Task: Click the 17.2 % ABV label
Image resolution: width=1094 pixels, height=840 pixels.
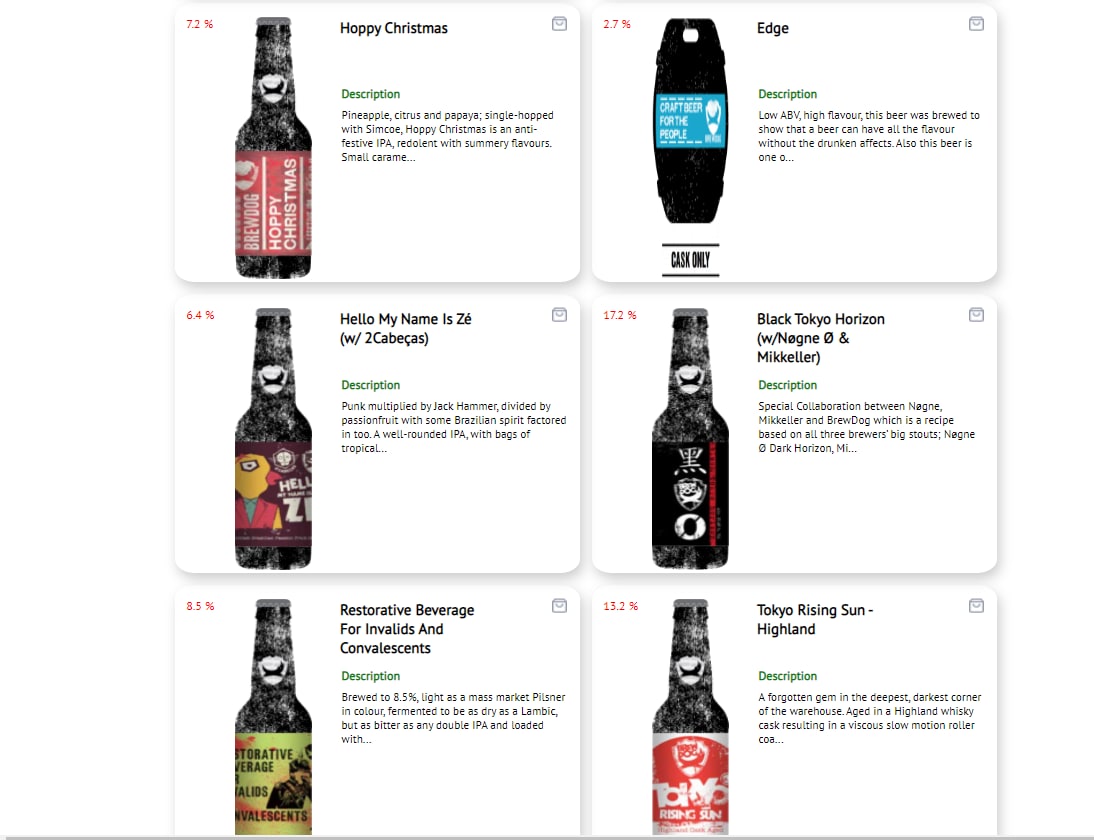Action: click(x=620, y=315)
